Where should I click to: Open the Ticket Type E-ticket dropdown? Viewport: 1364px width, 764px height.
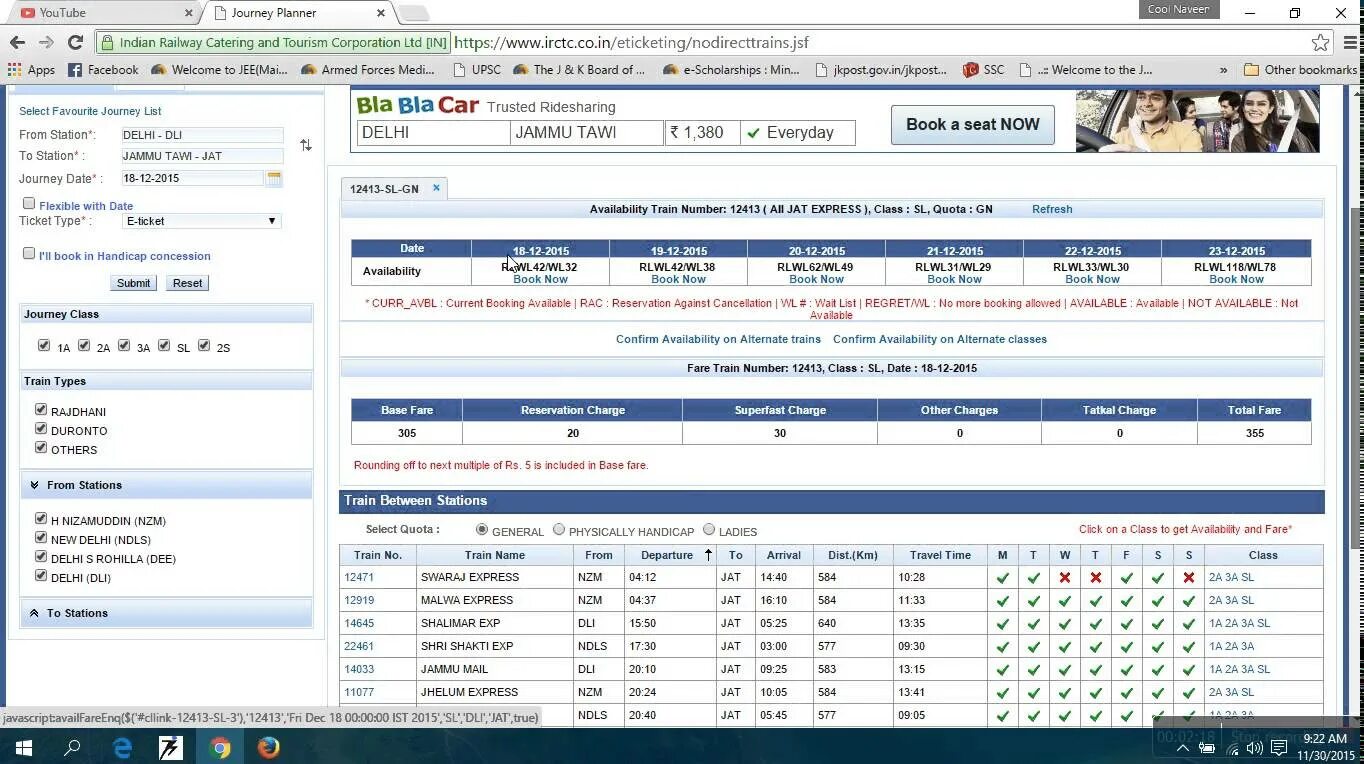tap(201, 221)
